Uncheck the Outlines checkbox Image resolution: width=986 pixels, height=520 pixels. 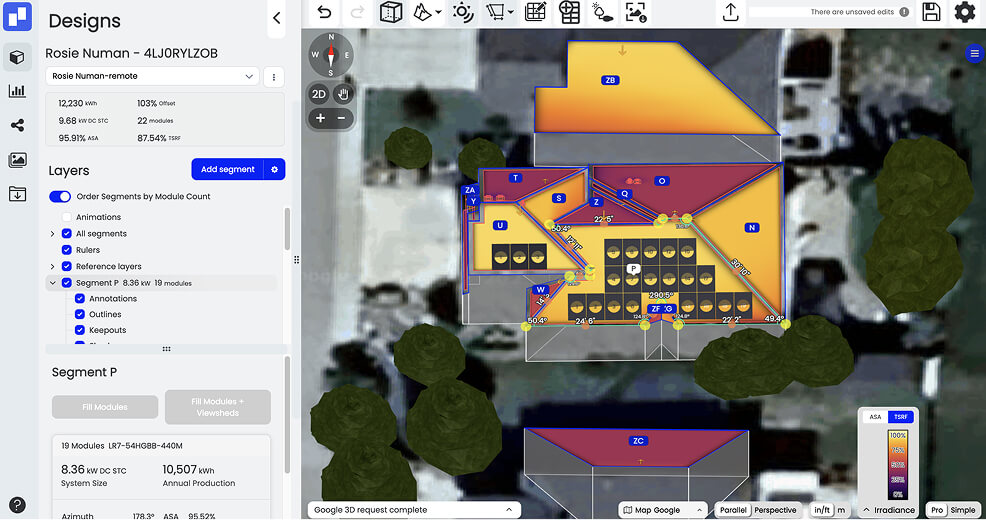pyautogui.click(x=80, y=314)
